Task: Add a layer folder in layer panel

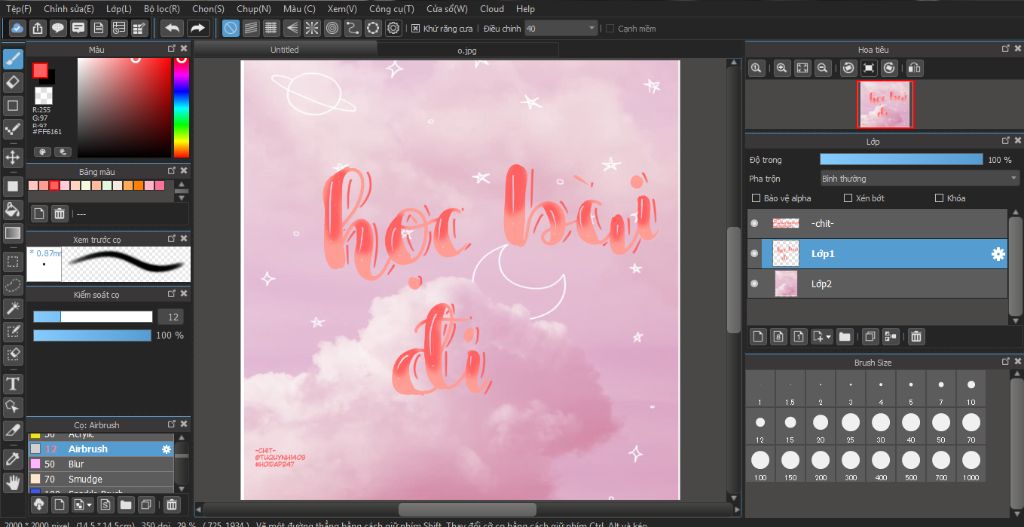Action: coord(844,336)
